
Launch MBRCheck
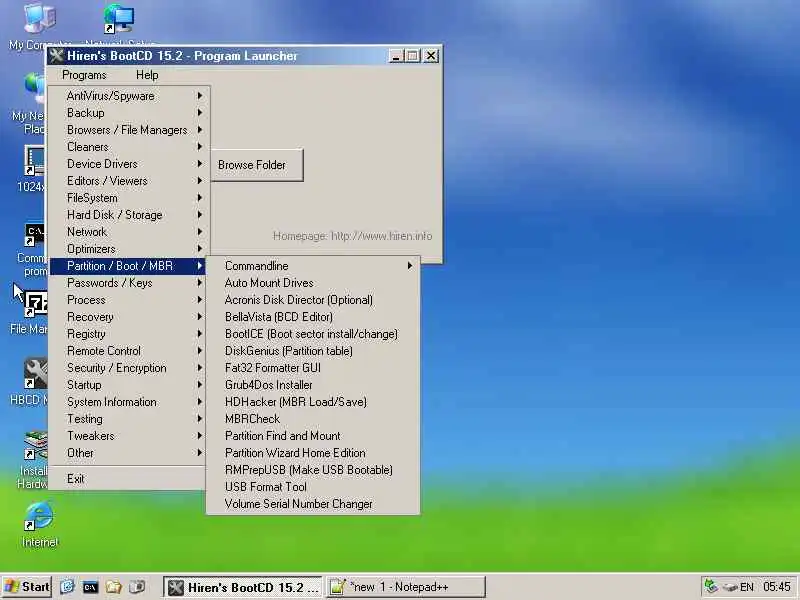313,419
